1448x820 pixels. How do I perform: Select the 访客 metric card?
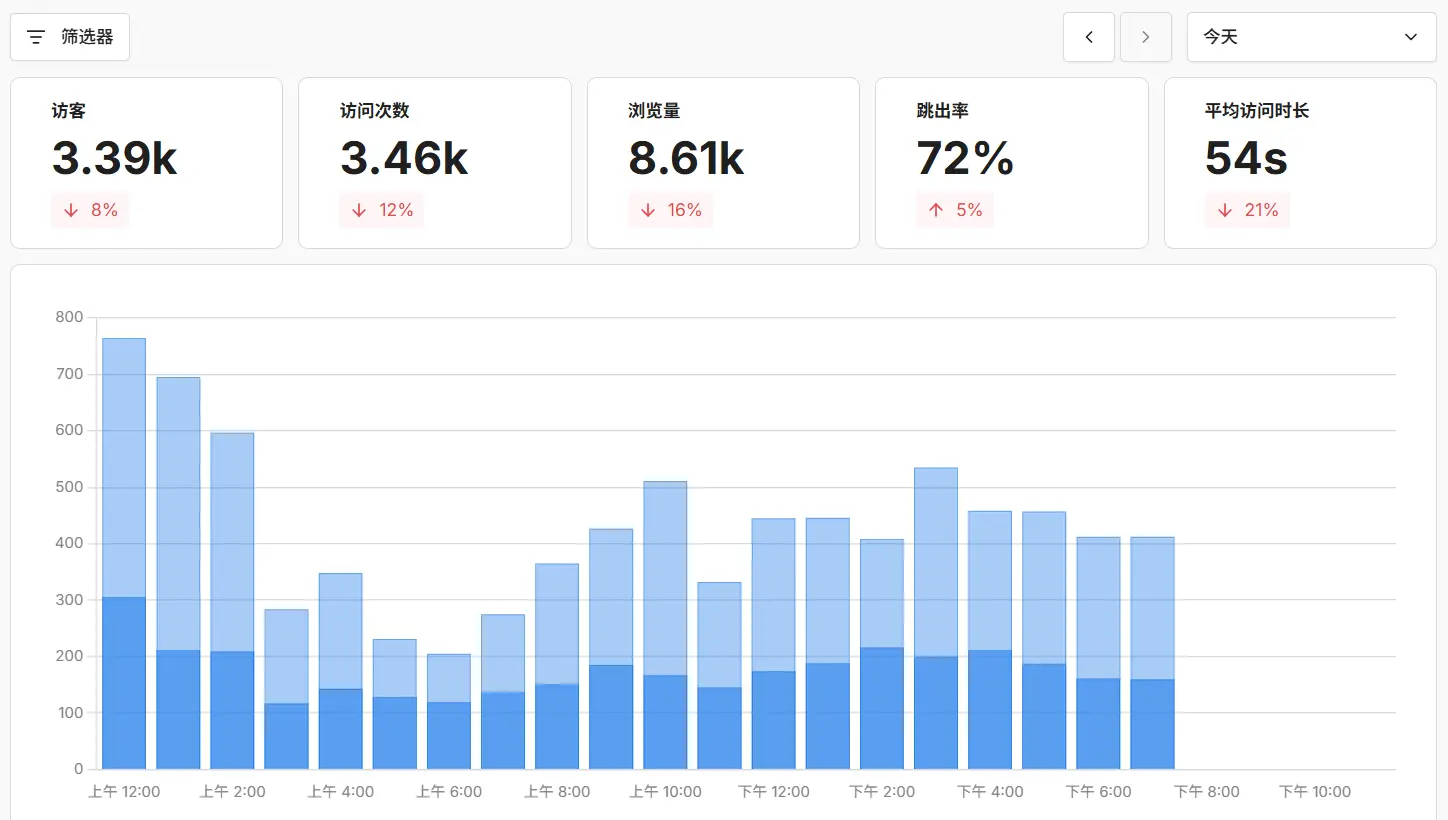click(147, 163)
